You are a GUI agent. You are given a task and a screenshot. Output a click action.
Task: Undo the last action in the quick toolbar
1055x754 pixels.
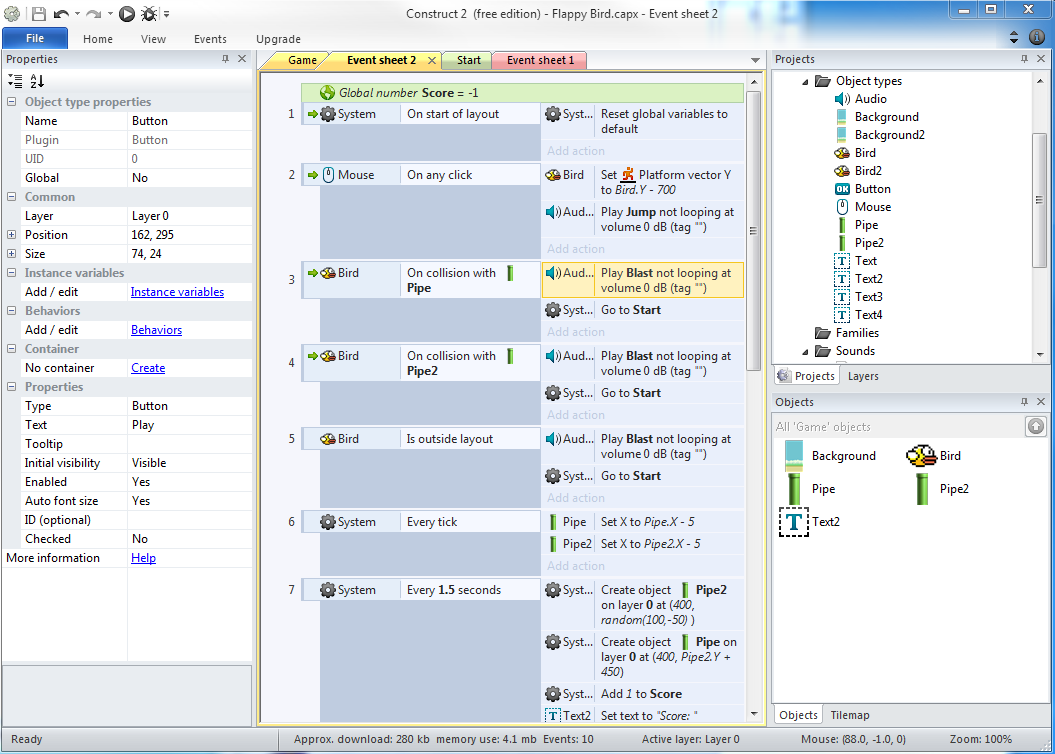tap(61, 13)
